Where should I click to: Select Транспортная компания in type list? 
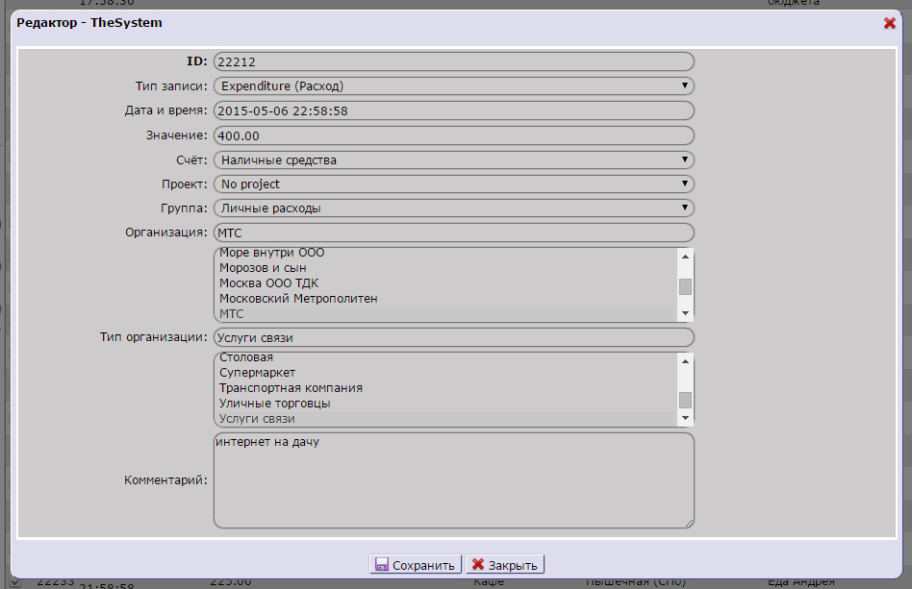290,388
